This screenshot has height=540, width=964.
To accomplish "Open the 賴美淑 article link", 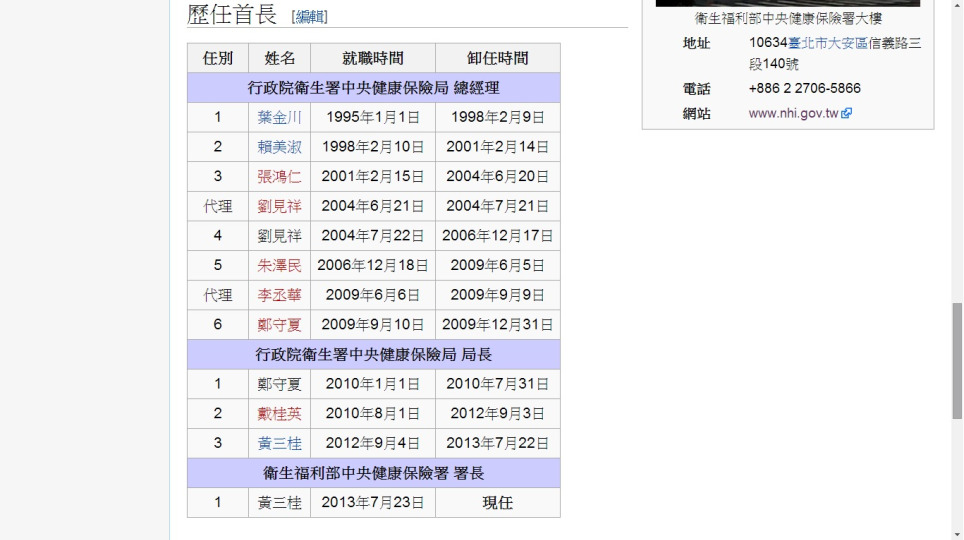I will tap(279, 147).
